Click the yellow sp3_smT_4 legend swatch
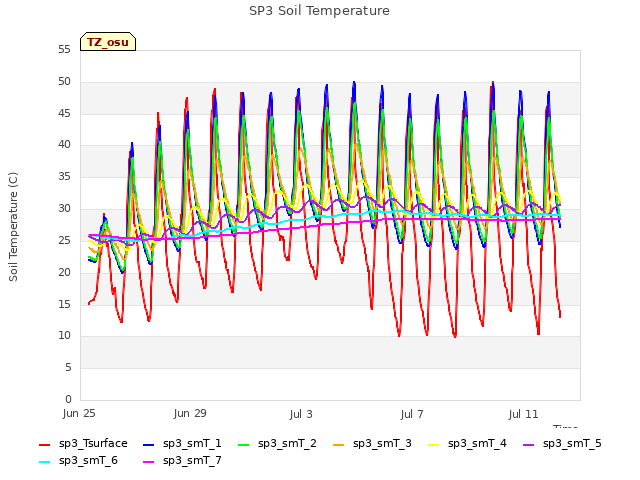The width and height of the screenshot is (640, 480). pyautogui.click(x=433, y=444)
